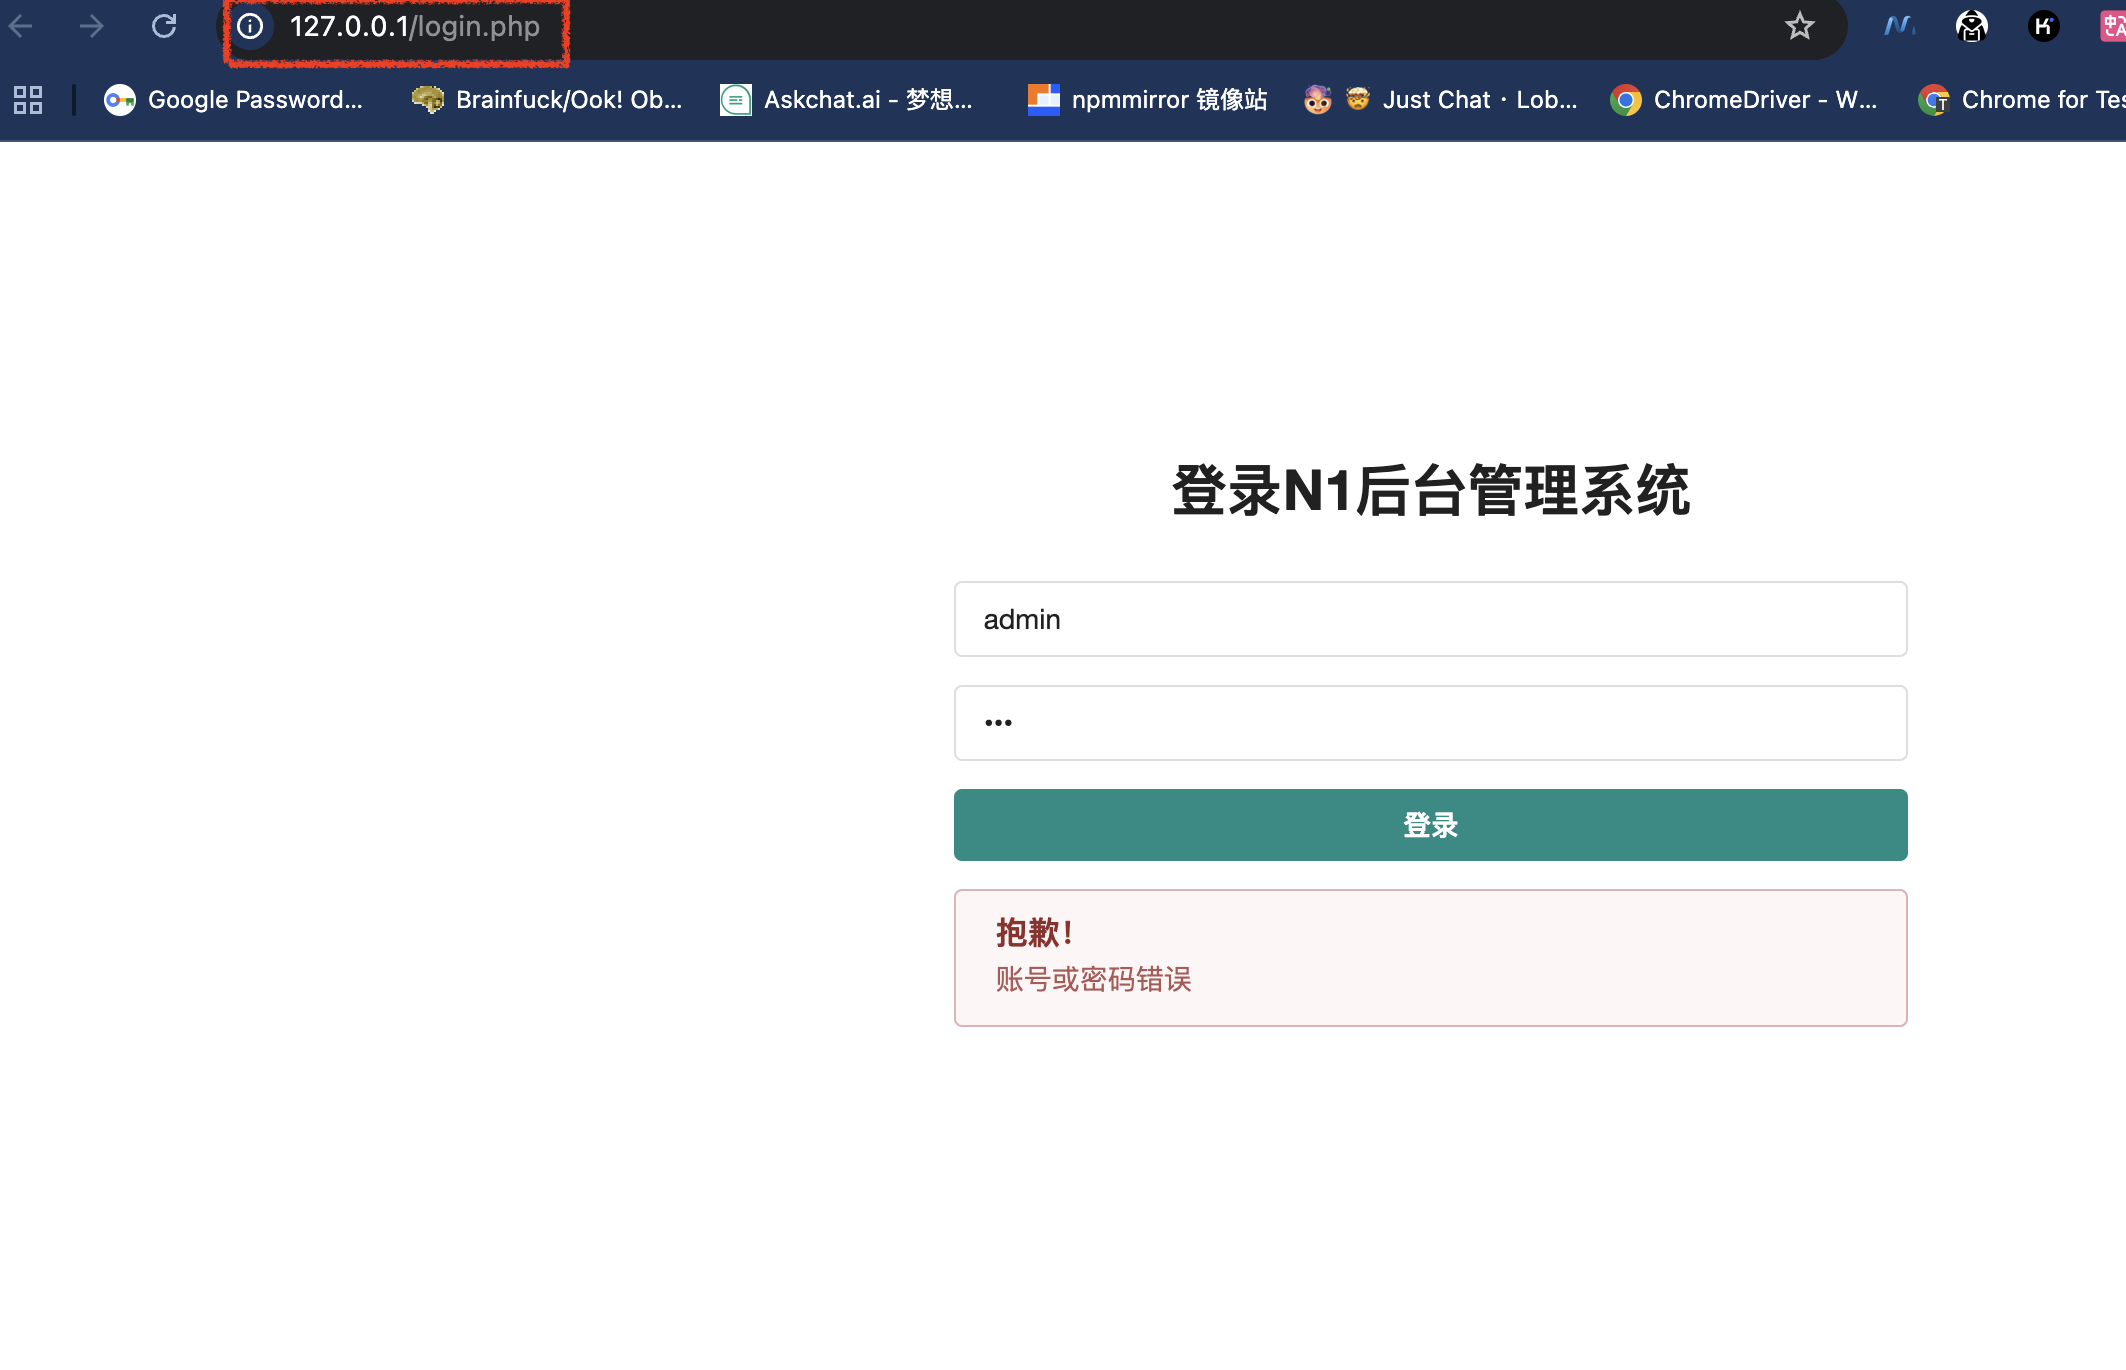Click the browser forward arrow
Image resolution: width=2126 pixels, height=1370 pixels.
click(91, 26)
